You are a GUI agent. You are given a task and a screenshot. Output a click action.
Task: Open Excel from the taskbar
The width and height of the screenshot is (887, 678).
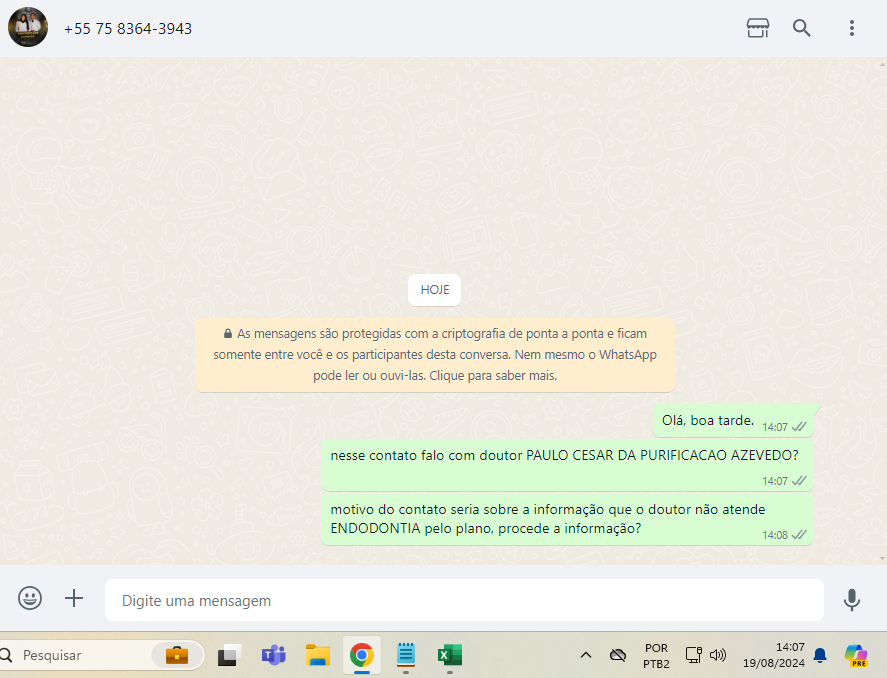click(450, 655)
